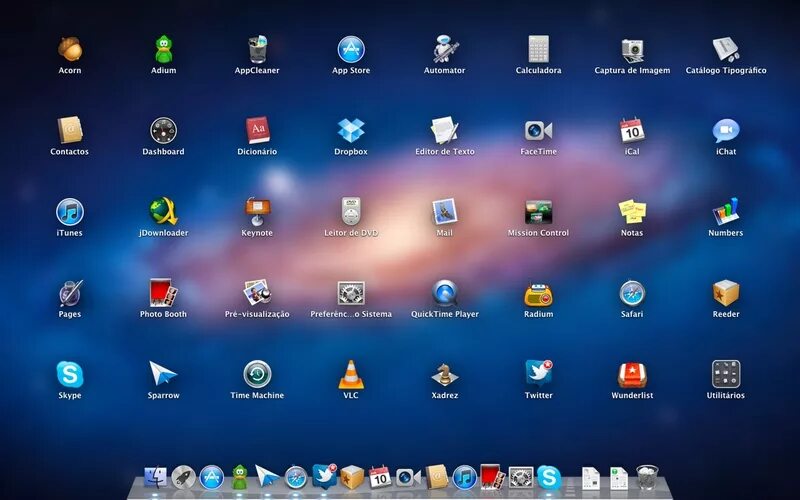Open Twitter in the Launchpad grid
This screenshot has height=500, width=800.
(x=539, y=373)
